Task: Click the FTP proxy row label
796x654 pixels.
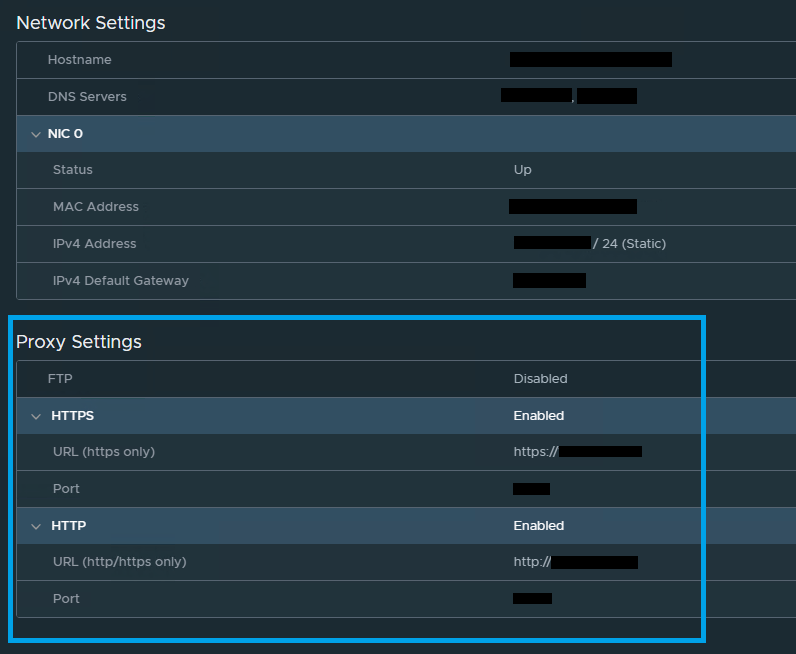Action: coord(60,379)
